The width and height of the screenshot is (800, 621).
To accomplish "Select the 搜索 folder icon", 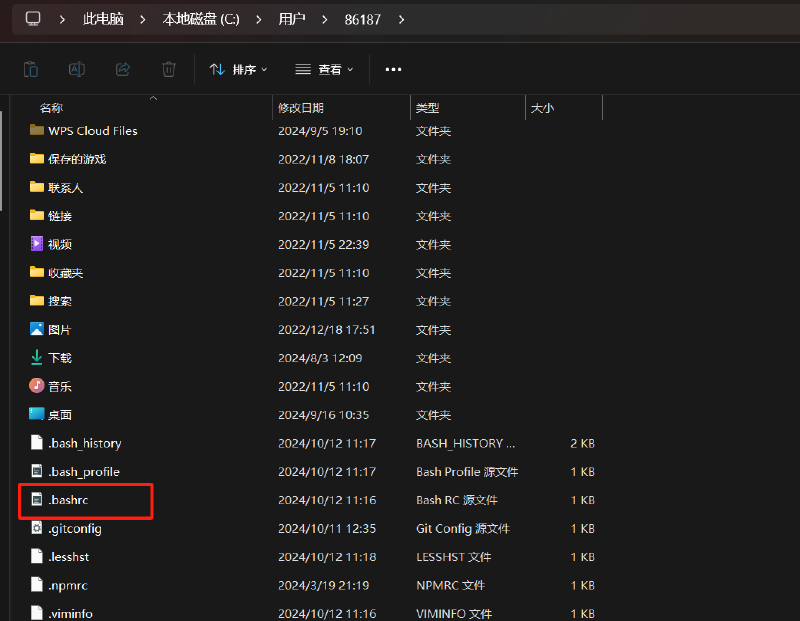I will click(37, 301).
